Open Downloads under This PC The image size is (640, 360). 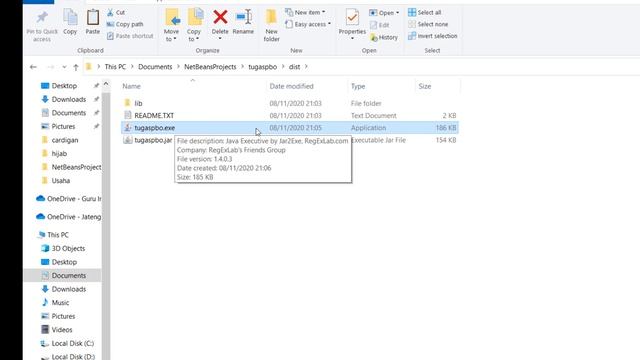tap(69, 289)
